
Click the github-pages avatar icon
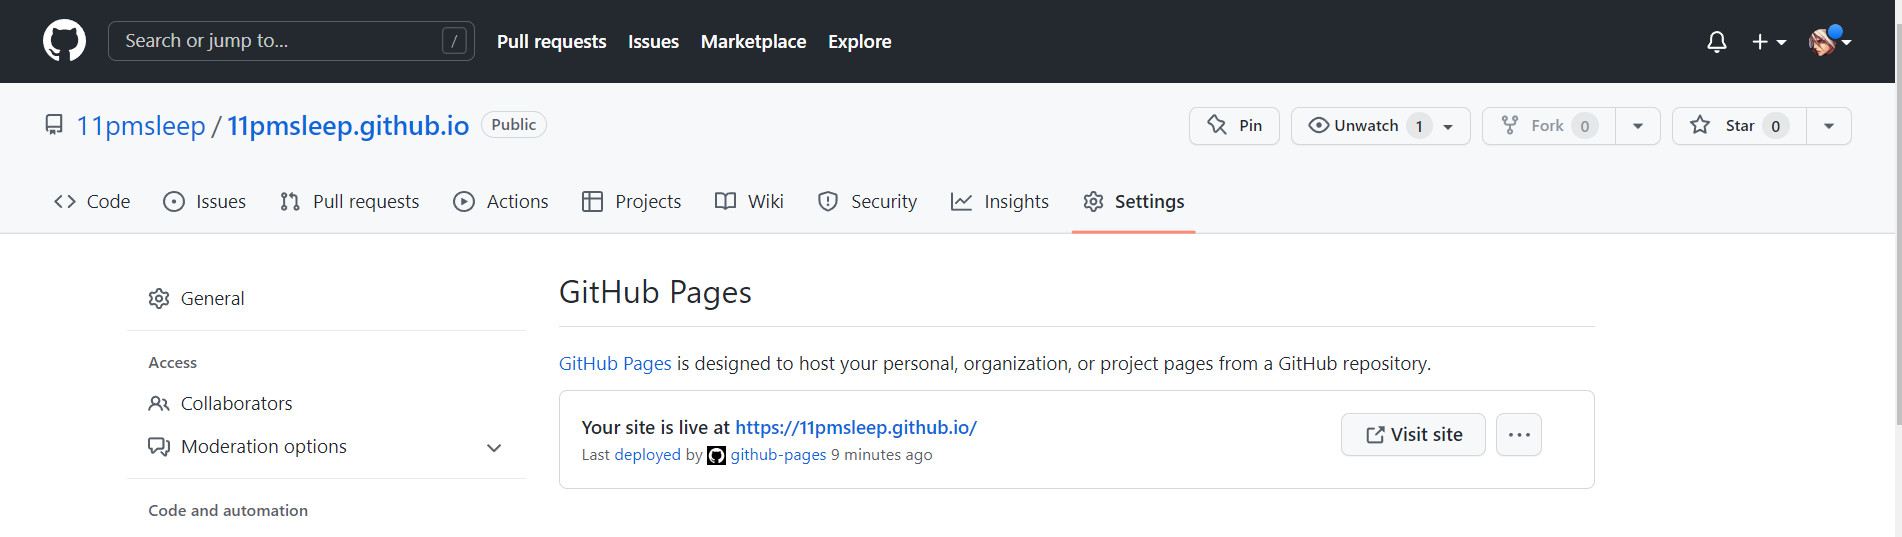point(716,455)
